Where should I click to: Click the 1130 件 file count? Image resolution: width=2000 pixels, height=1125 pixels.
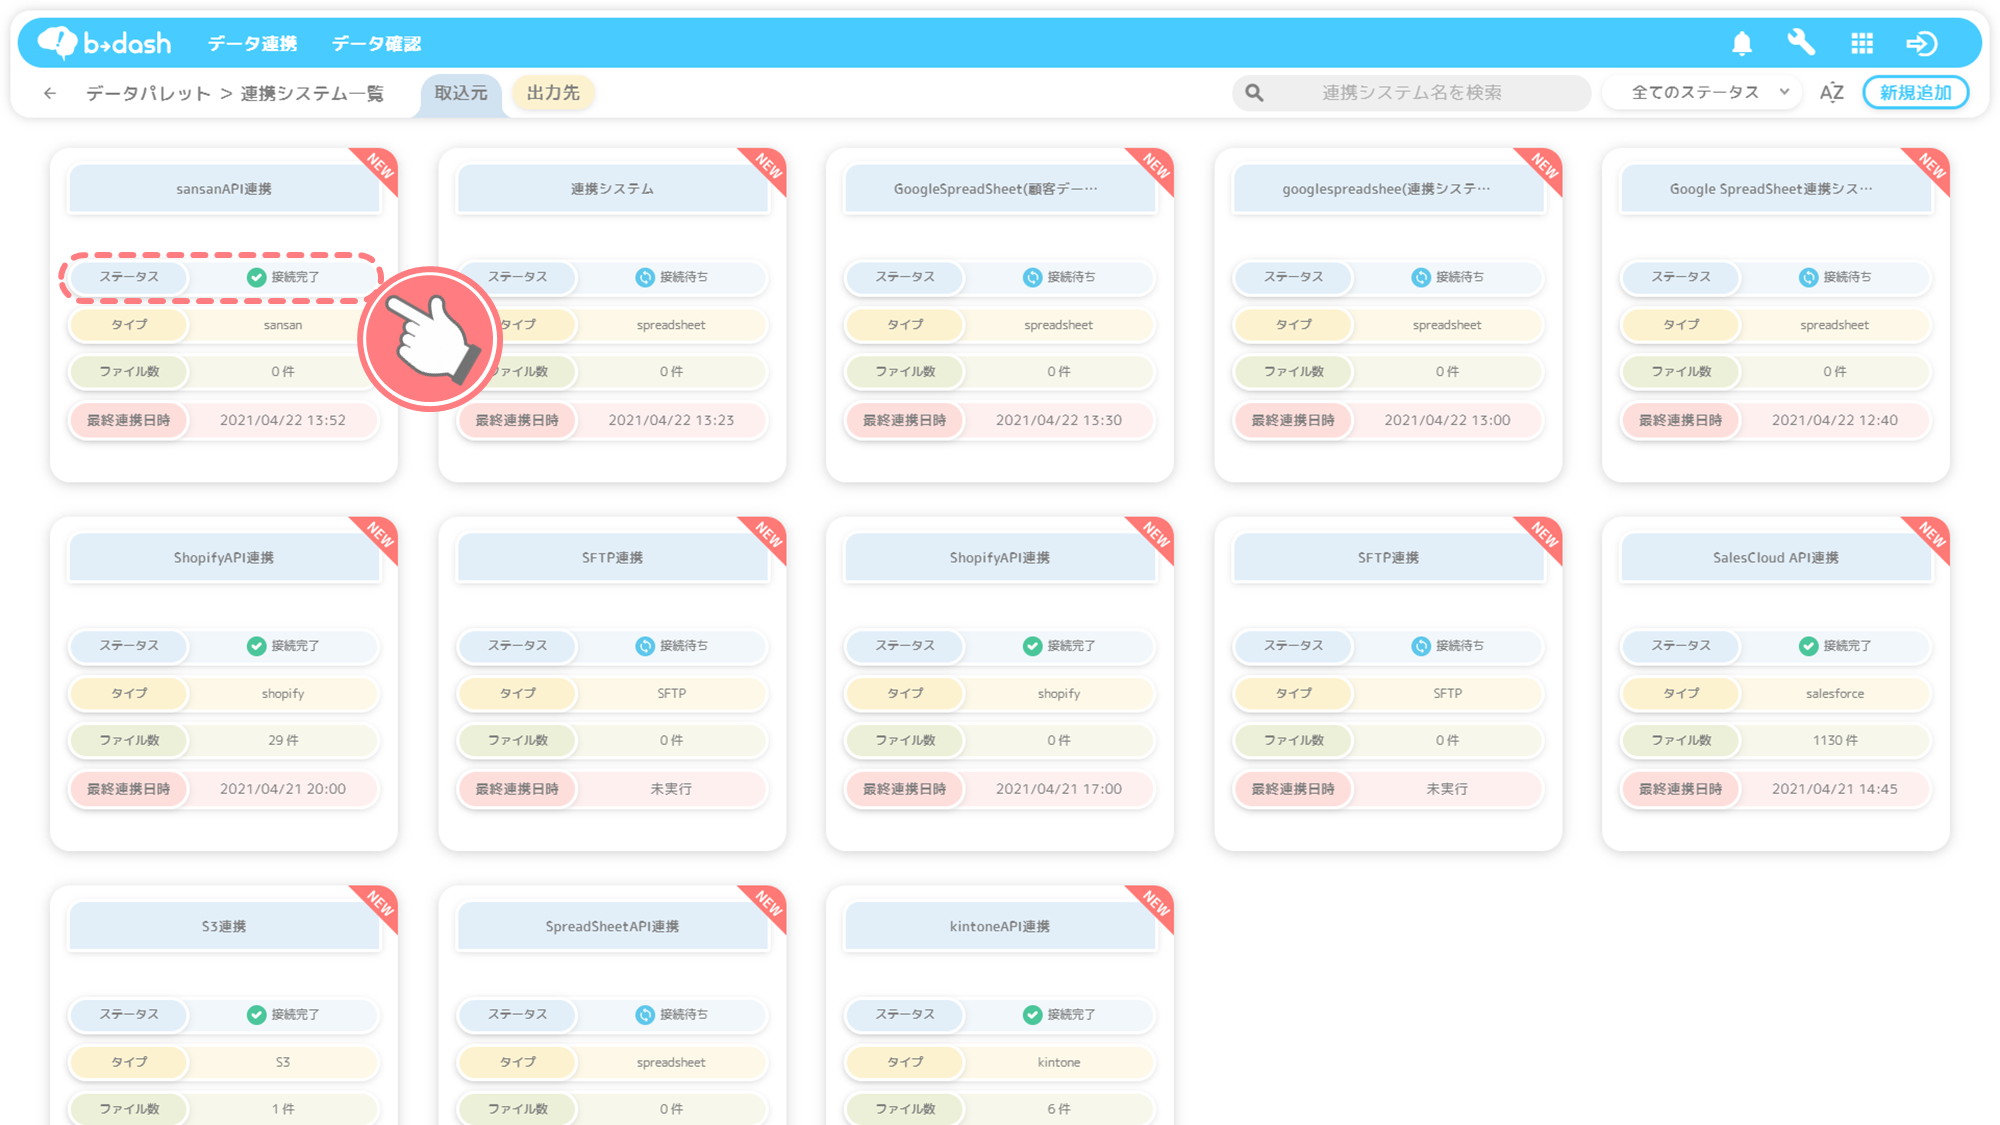1835,741
